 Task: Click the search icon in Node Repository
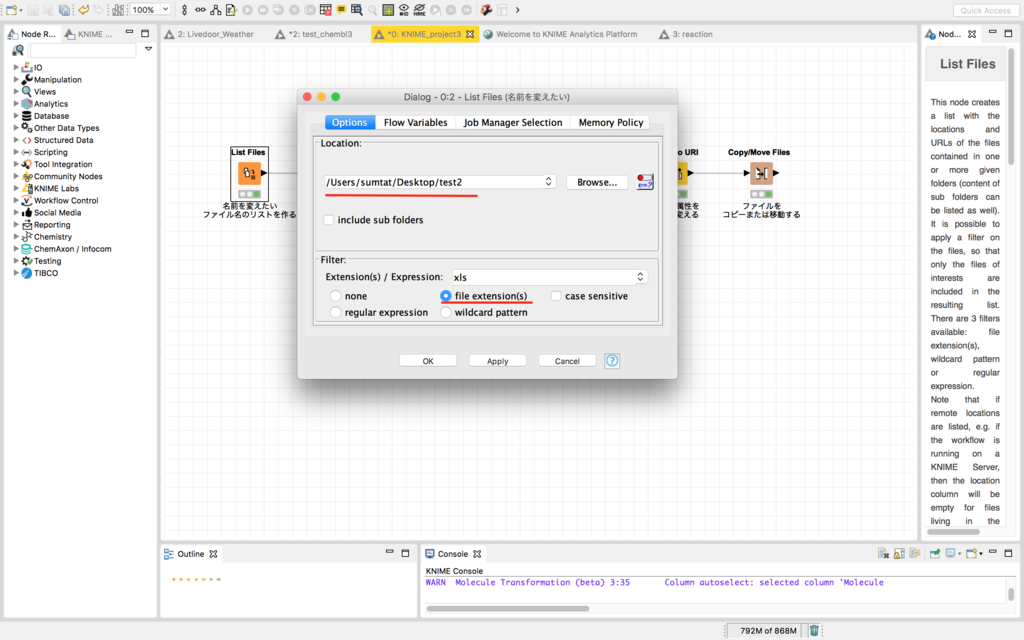coord(18,50)
